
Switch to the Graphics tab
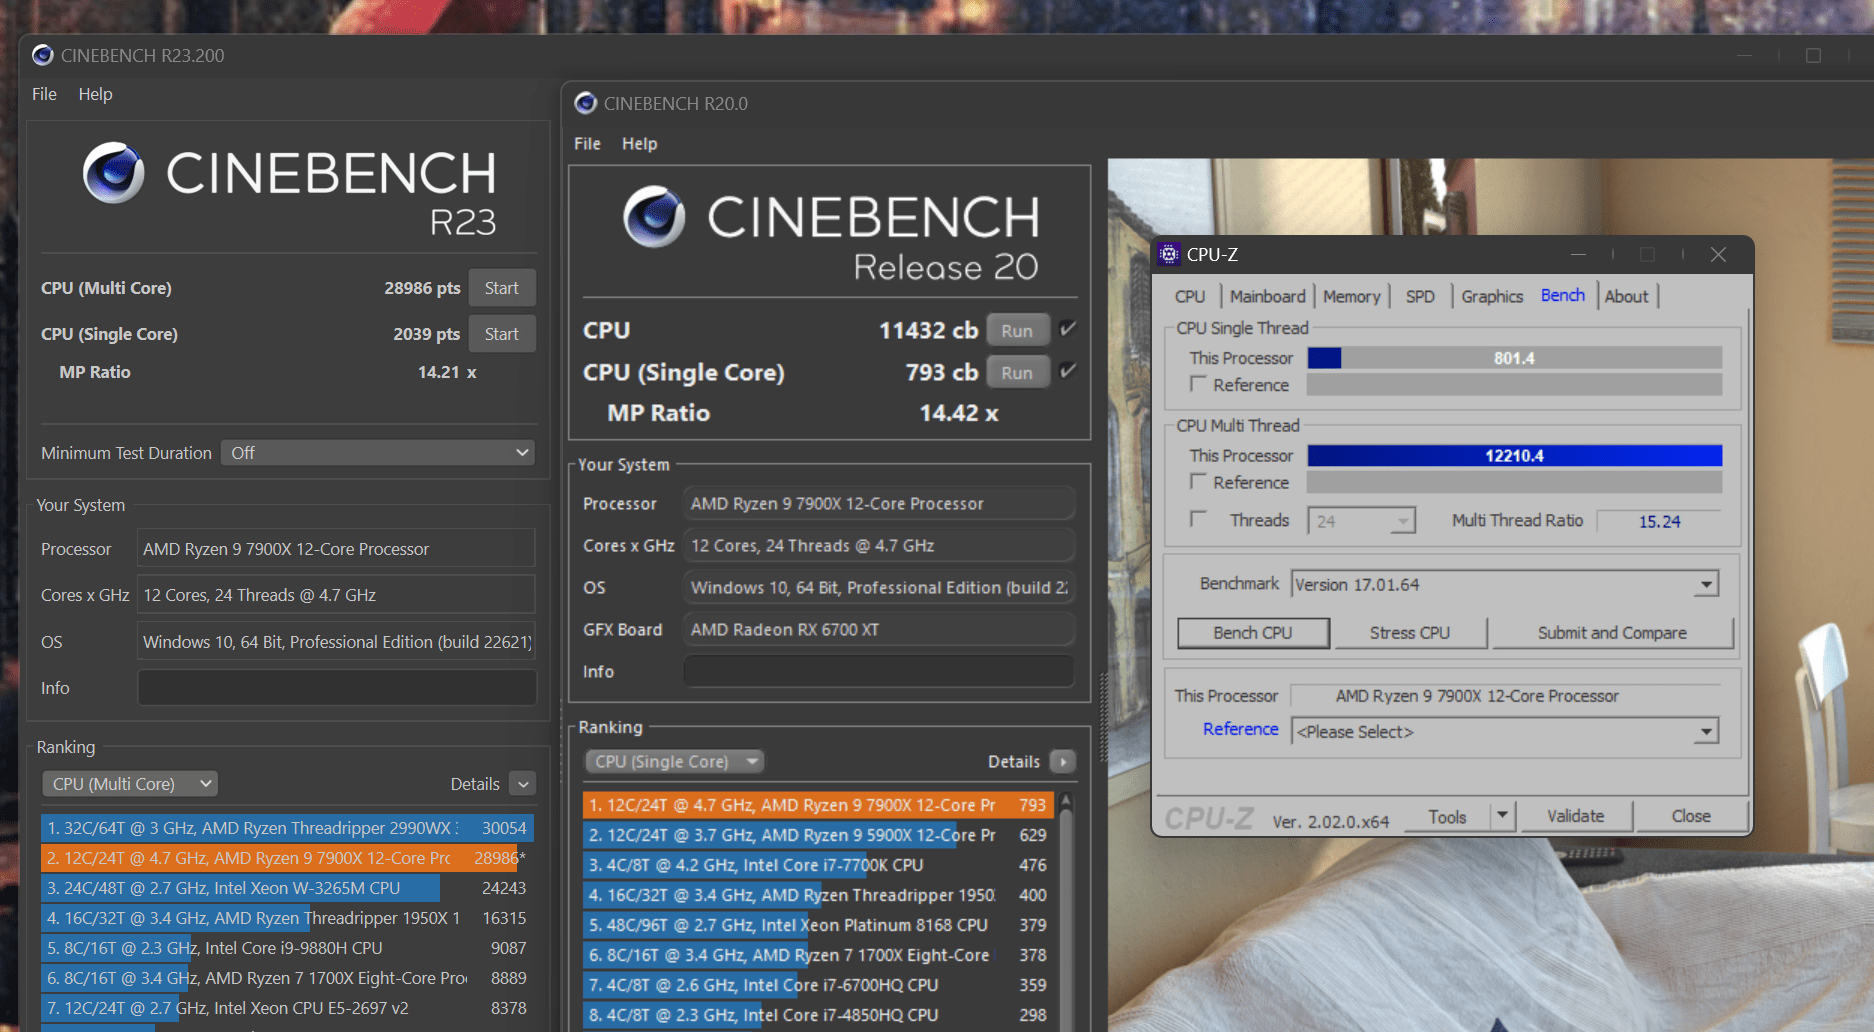pyautogui.click(x=1492, y=296)
